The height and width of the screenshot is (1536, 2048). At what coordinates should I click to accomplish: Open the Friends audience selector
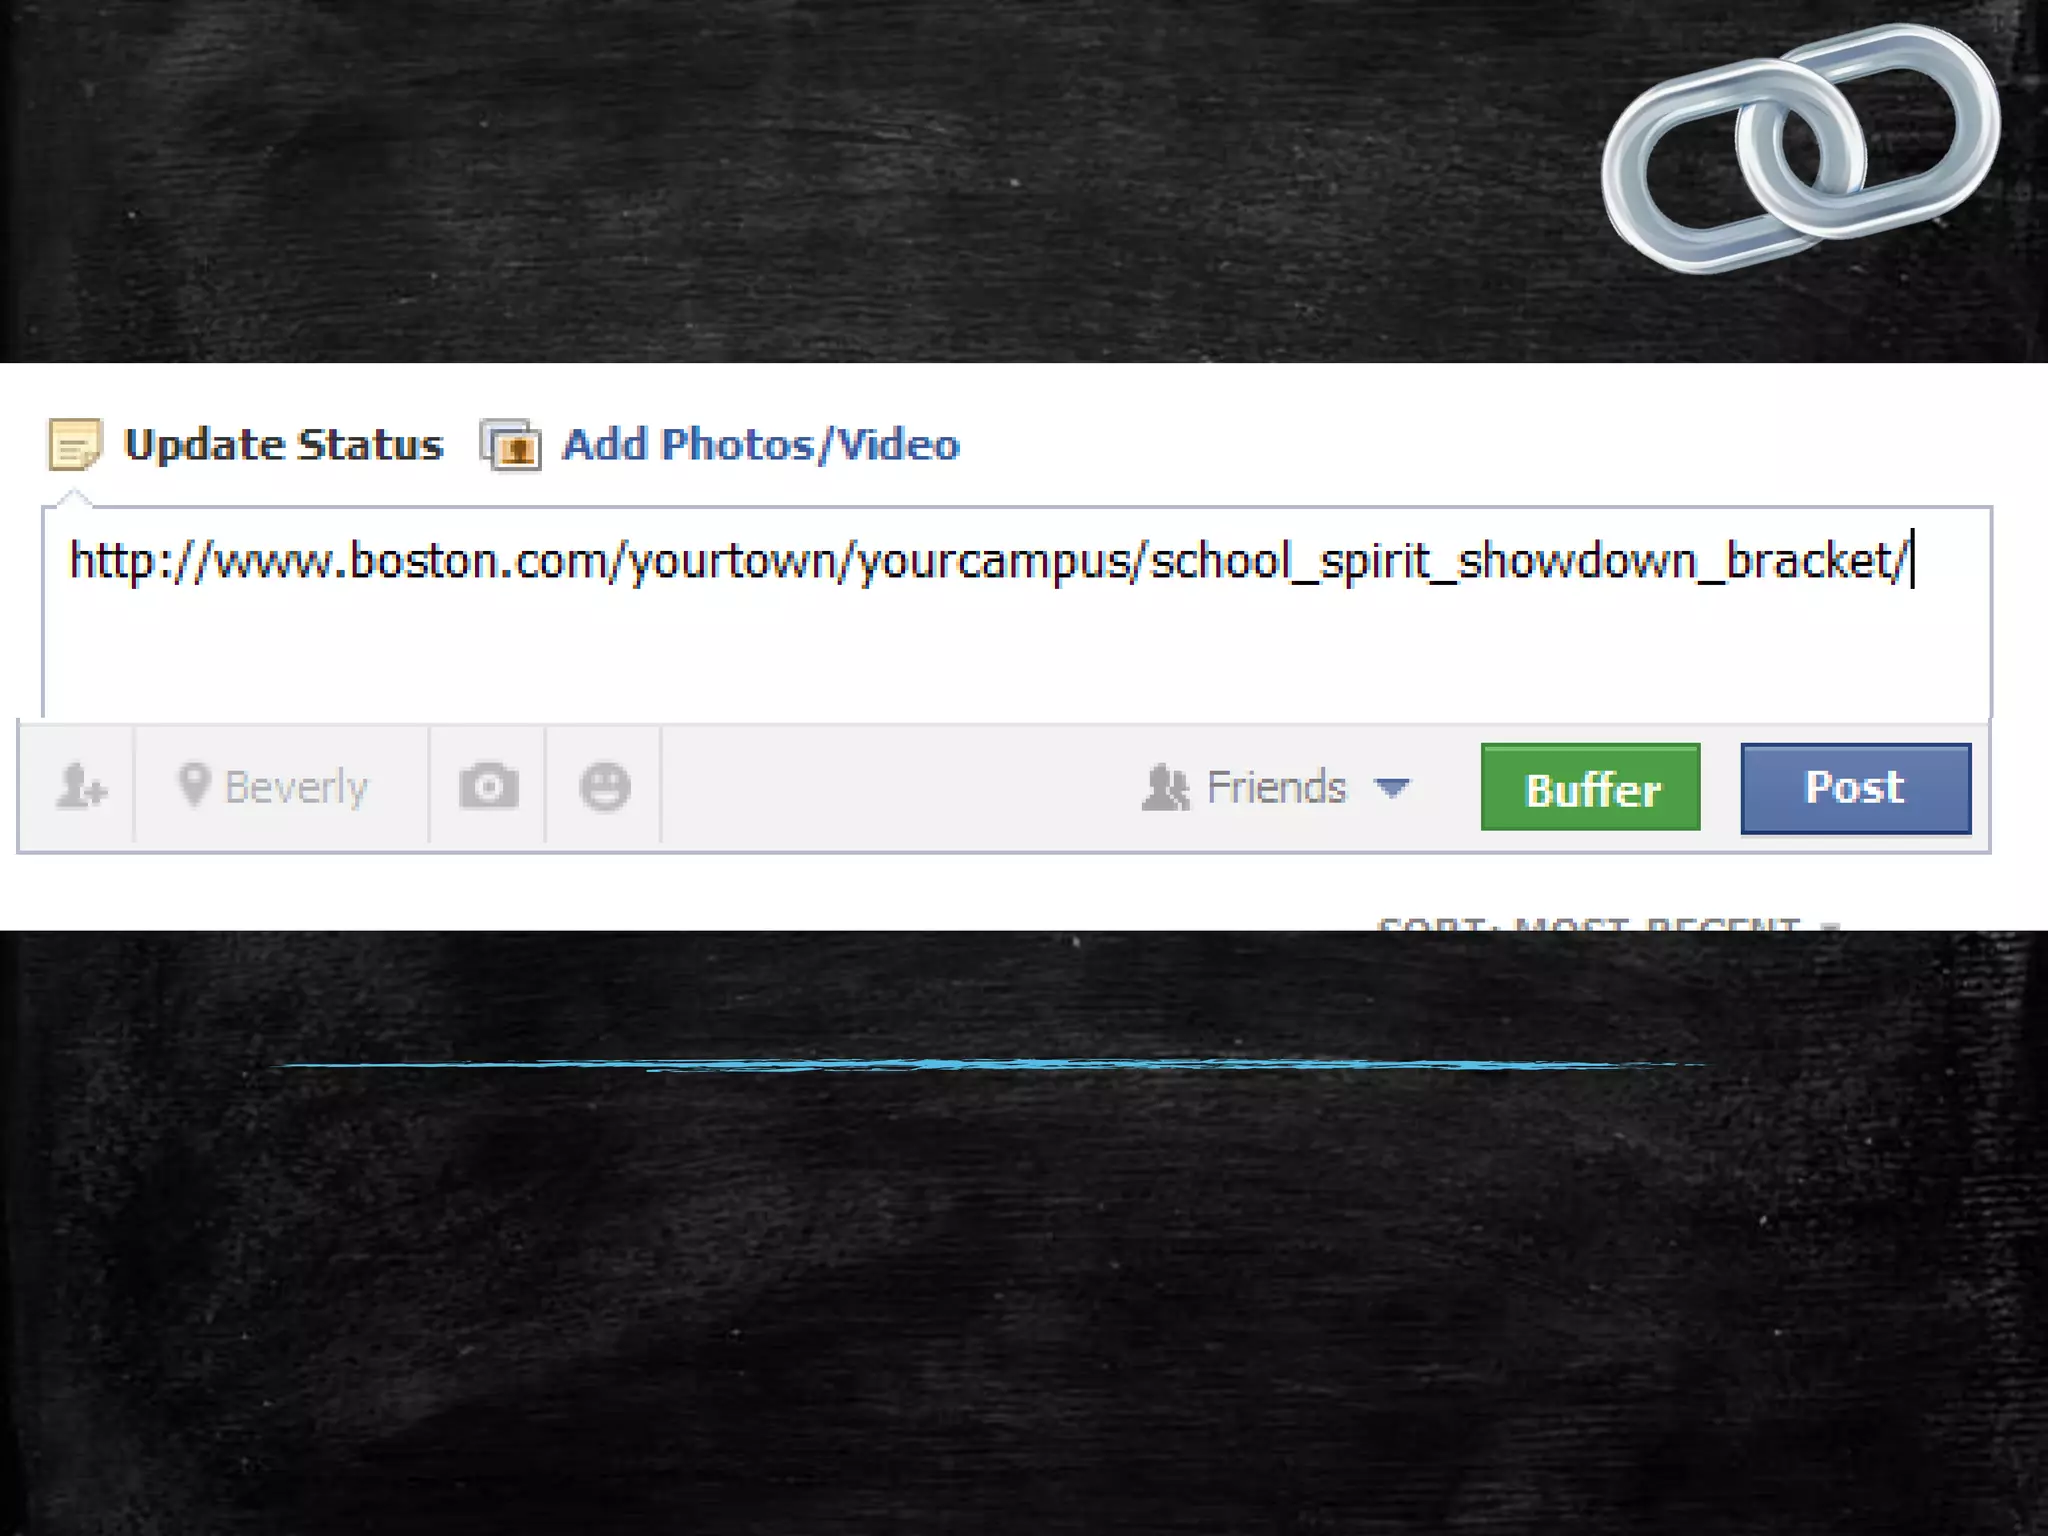click(1276, 787)
